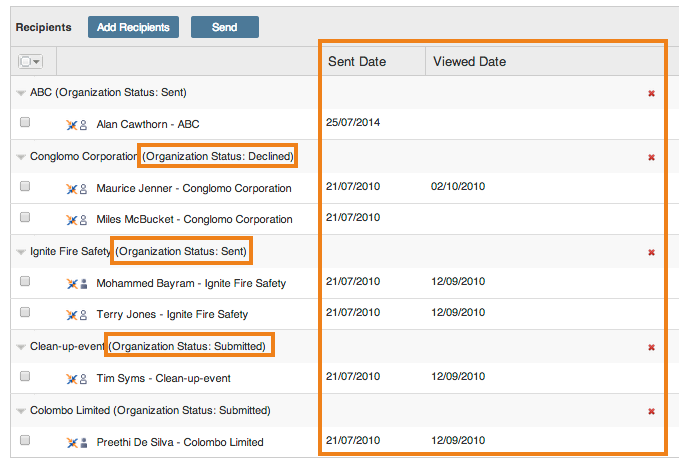Viewport: 679px width, 465px height.
Task: Tick the checkbox for Alan Cawthorn
Action: [25, 123]
